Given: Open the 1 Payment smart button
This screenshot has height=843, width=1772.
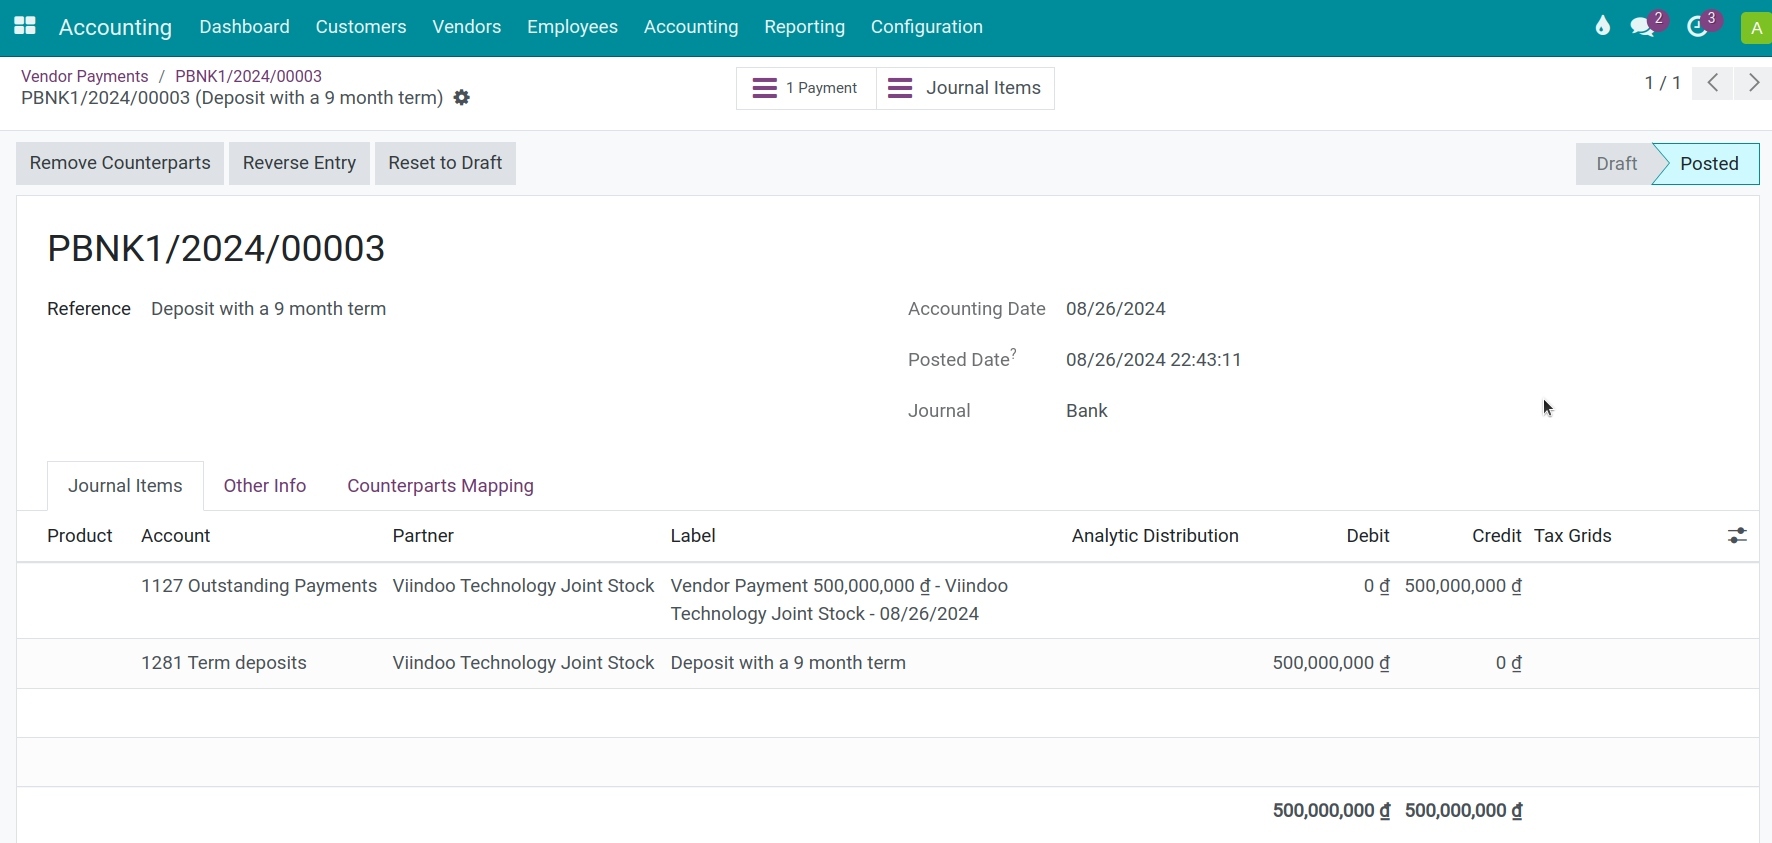Looking at the screenshot, I should click(x=806, y=88).
